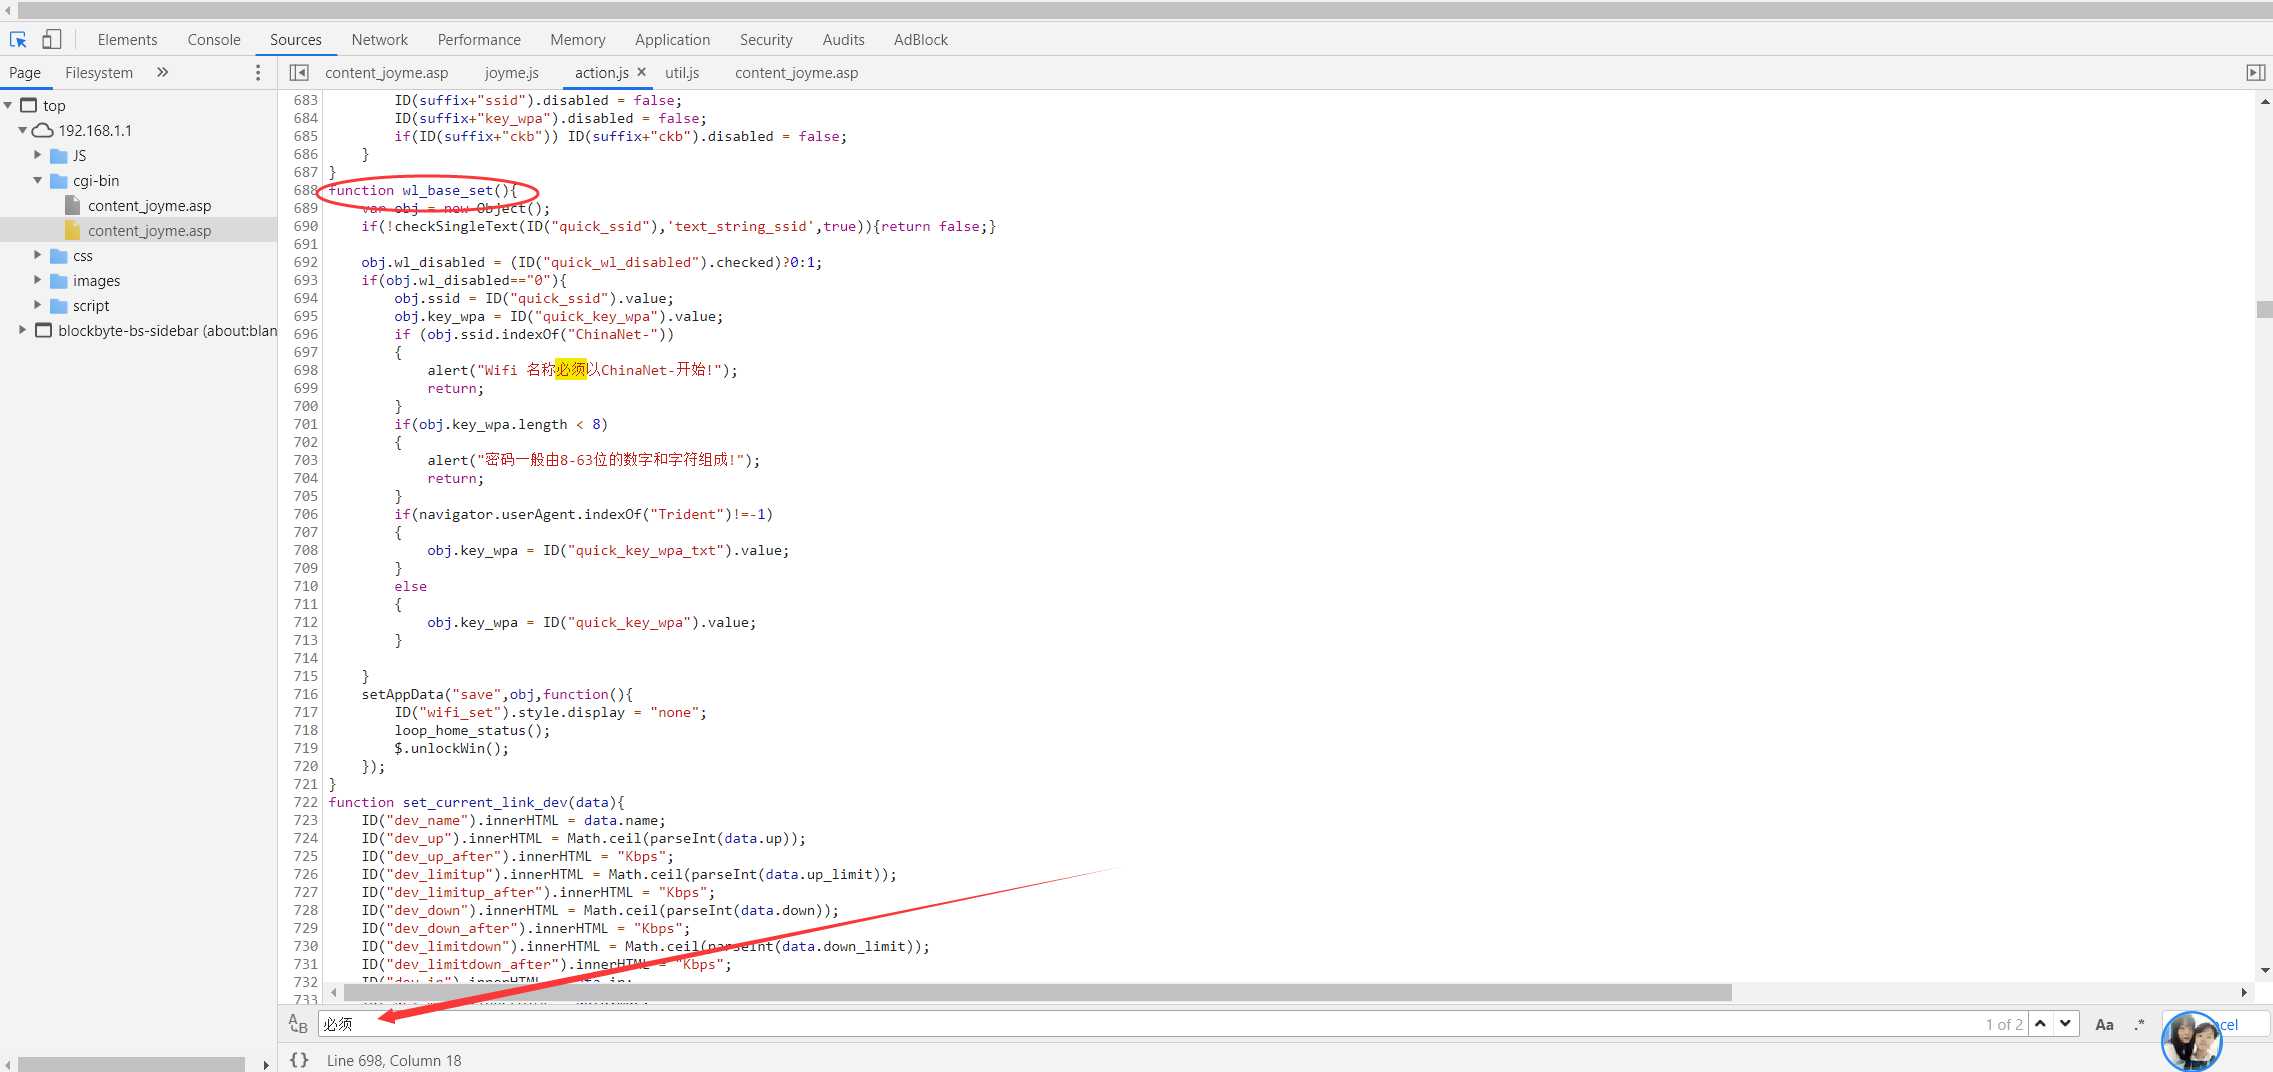Switch to the joyme.js editor tab
This screenshot has height=1072, width=2273.
(512, 73)
